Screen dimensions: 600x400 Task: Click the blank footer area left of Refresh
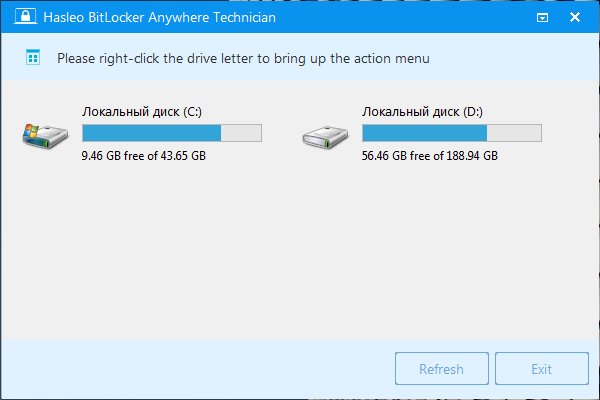pos(200,369)
